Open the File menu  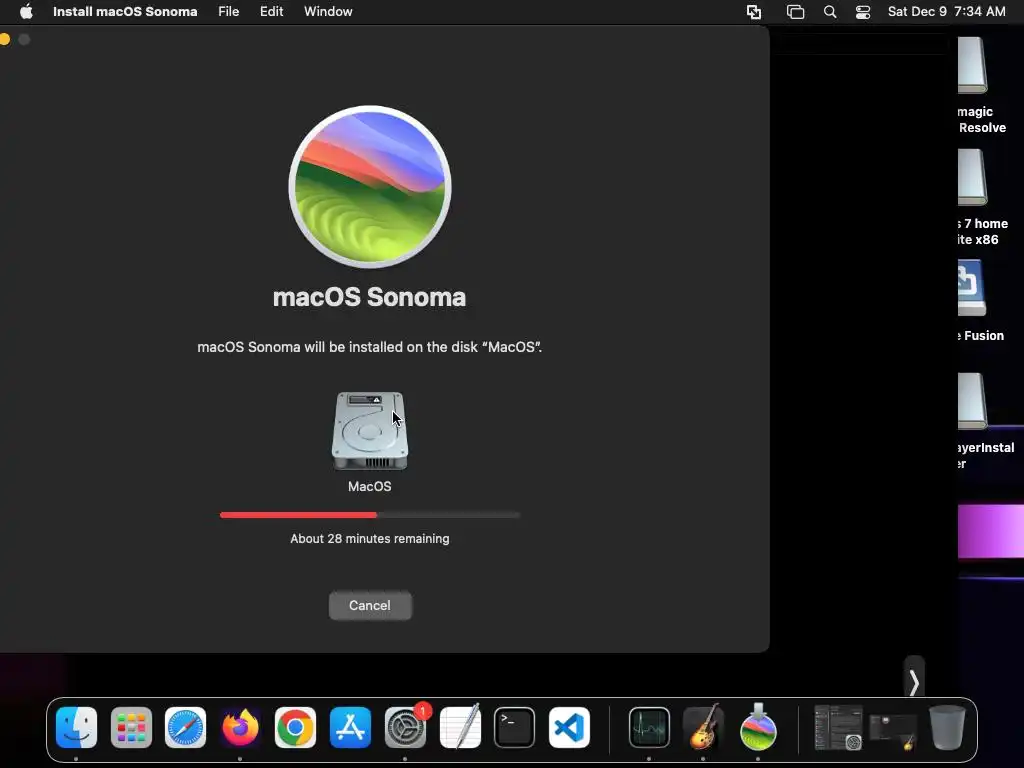tap(229, 12)
